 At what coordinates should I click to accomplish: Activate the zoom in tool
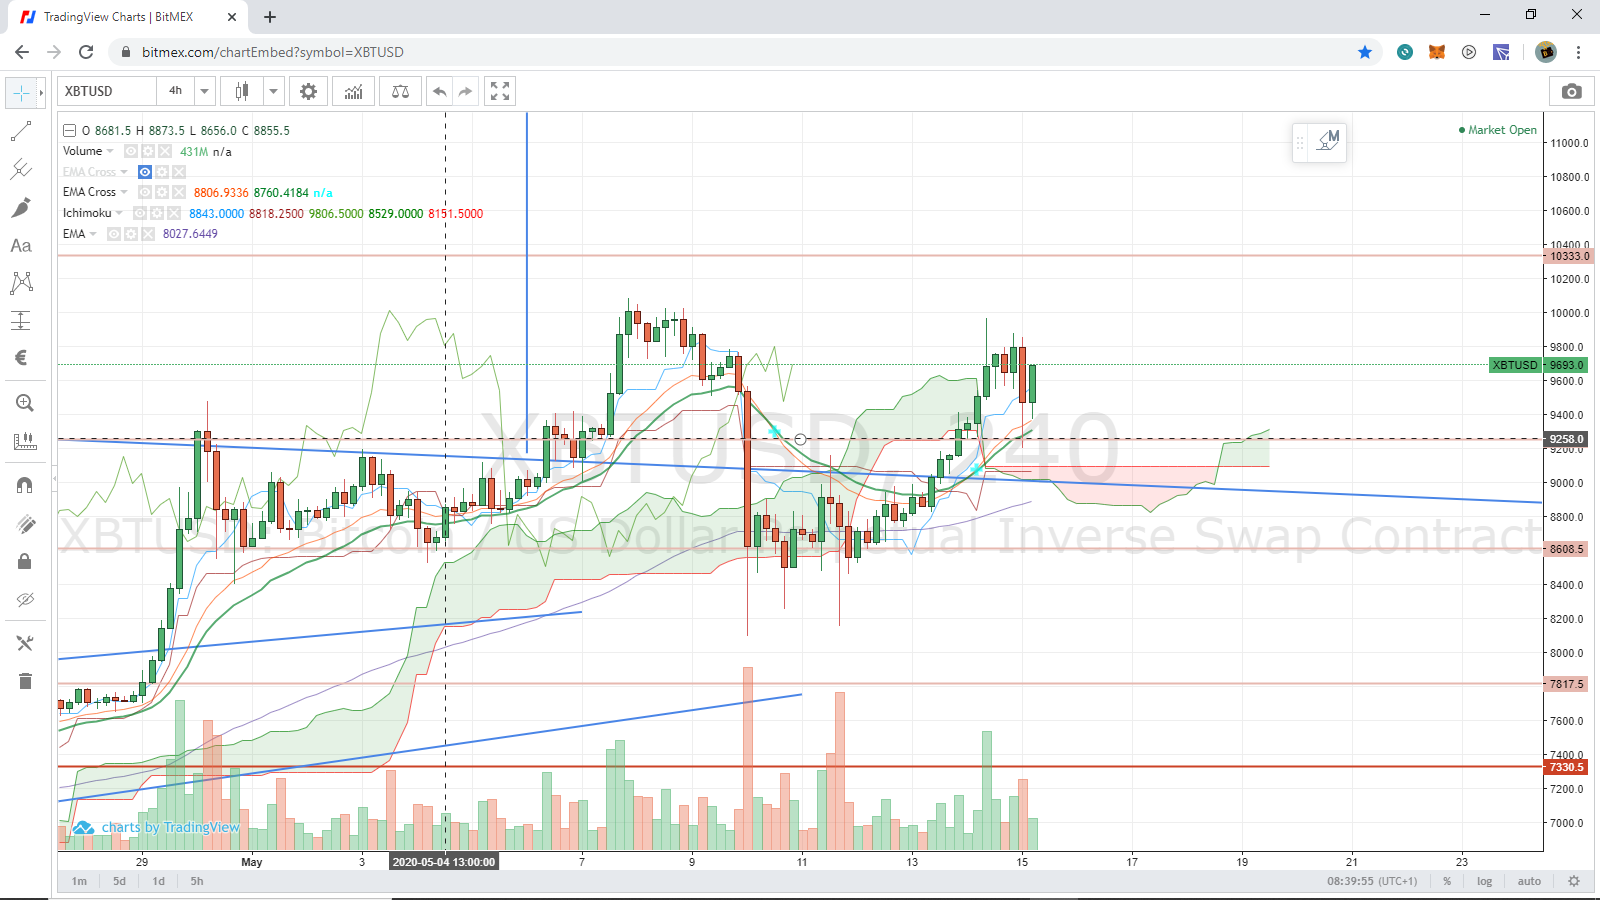click(x=25, y=403)
